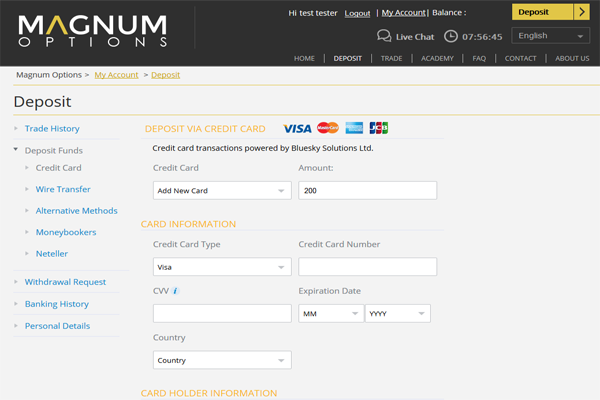The image size is (600, 400).
Task: Collapse the Deposit Funds tree arrow
Action: point(16,149)
